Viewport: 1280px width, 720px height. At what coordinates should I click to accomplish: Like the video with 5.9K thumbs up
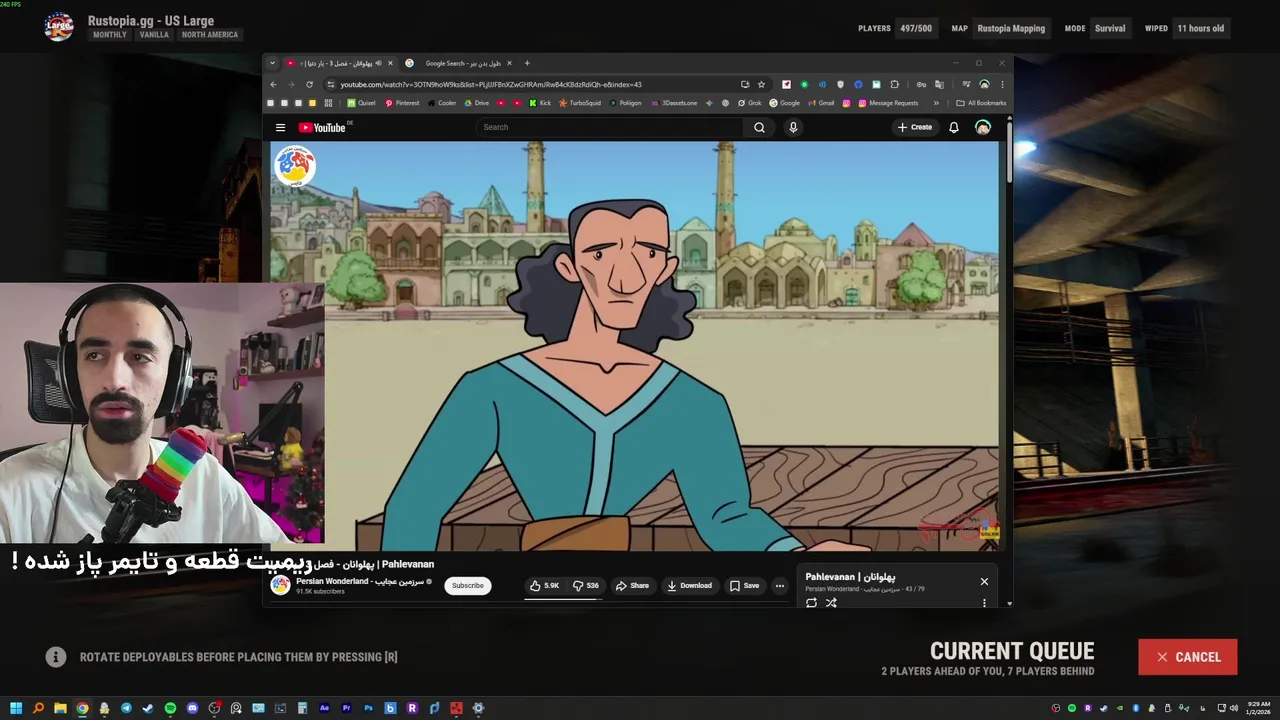click(544, 586)
